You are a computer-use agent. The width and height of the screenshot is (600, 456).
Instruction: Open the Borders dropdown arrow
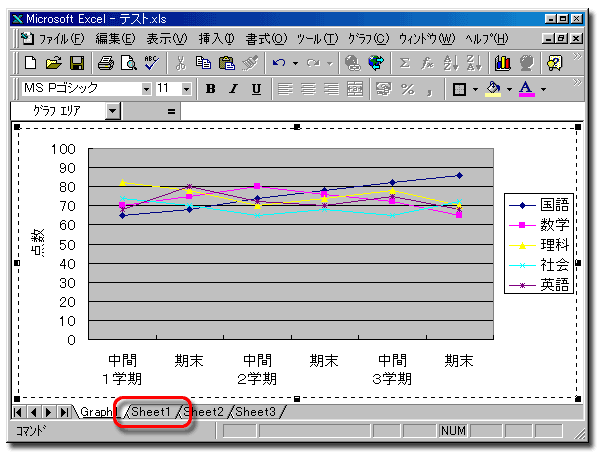tap(475, 90)
